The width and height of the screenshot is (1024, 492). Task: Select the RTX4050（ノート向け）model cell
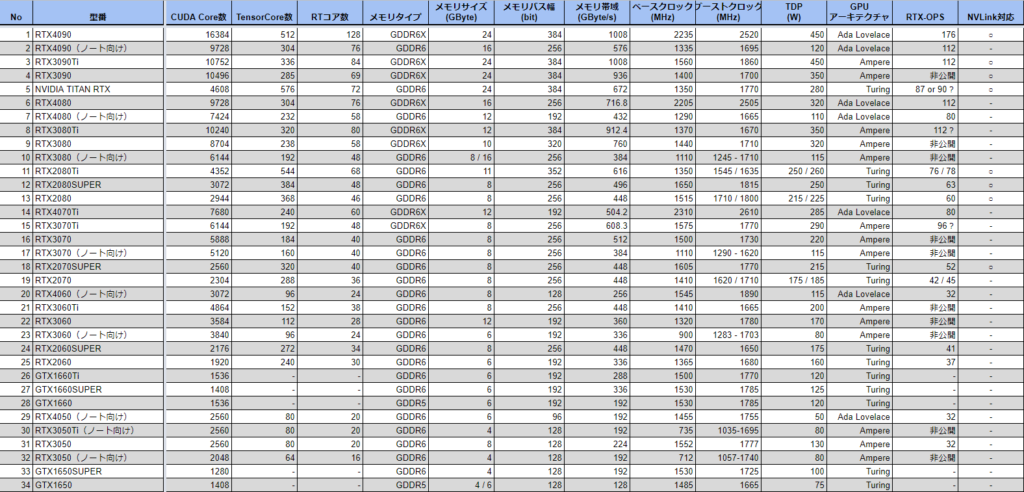(99, 417)
